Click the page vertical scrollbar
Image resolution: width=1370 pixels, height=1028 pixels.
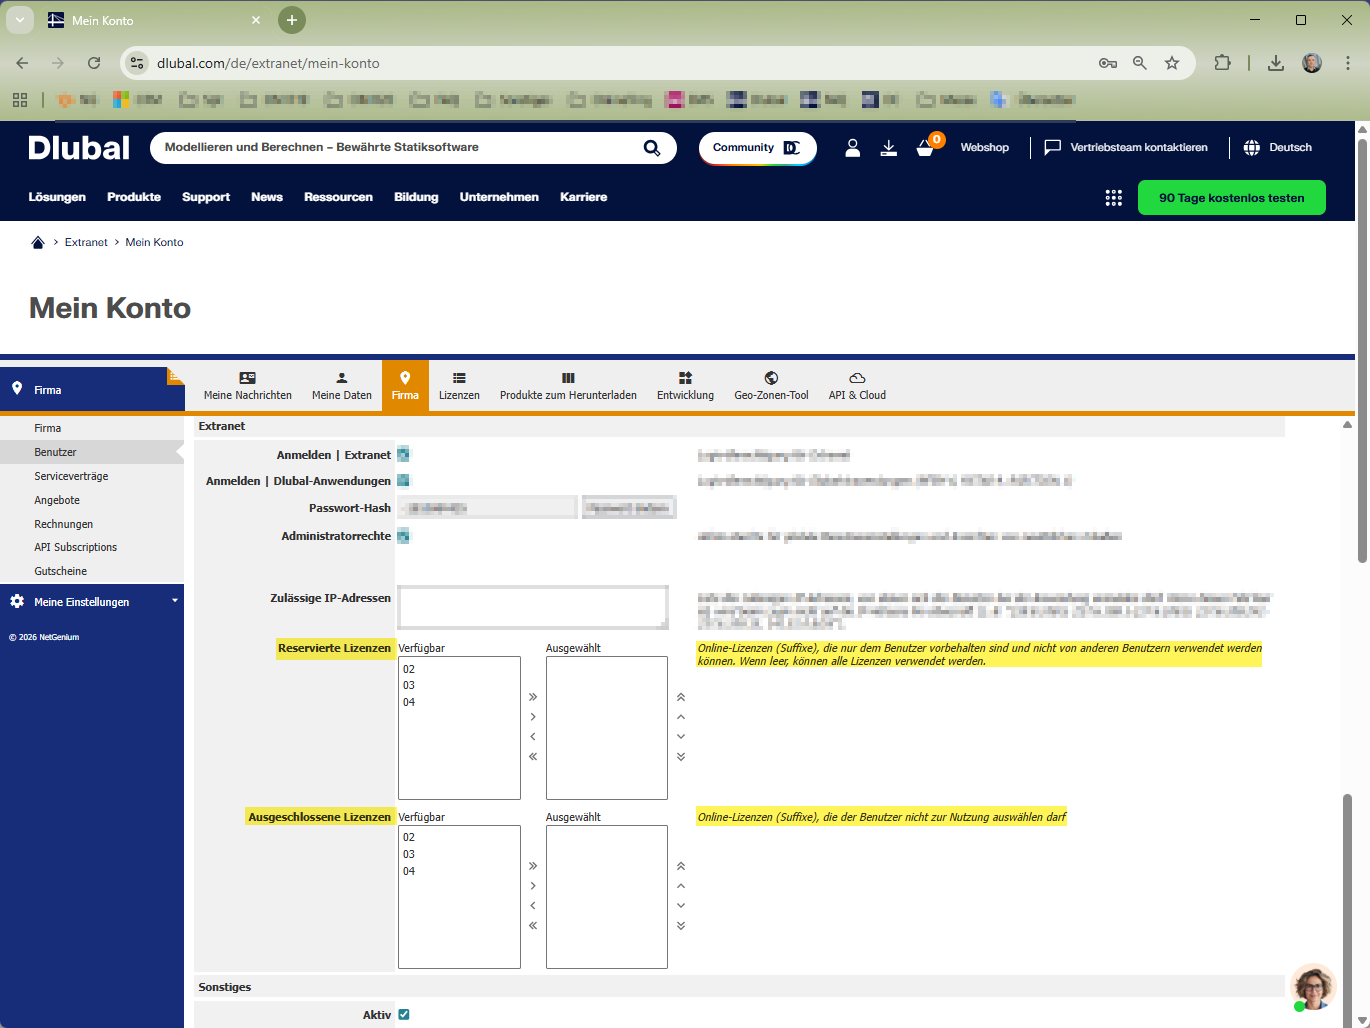pyautogui.click(x=1362, y=350)
